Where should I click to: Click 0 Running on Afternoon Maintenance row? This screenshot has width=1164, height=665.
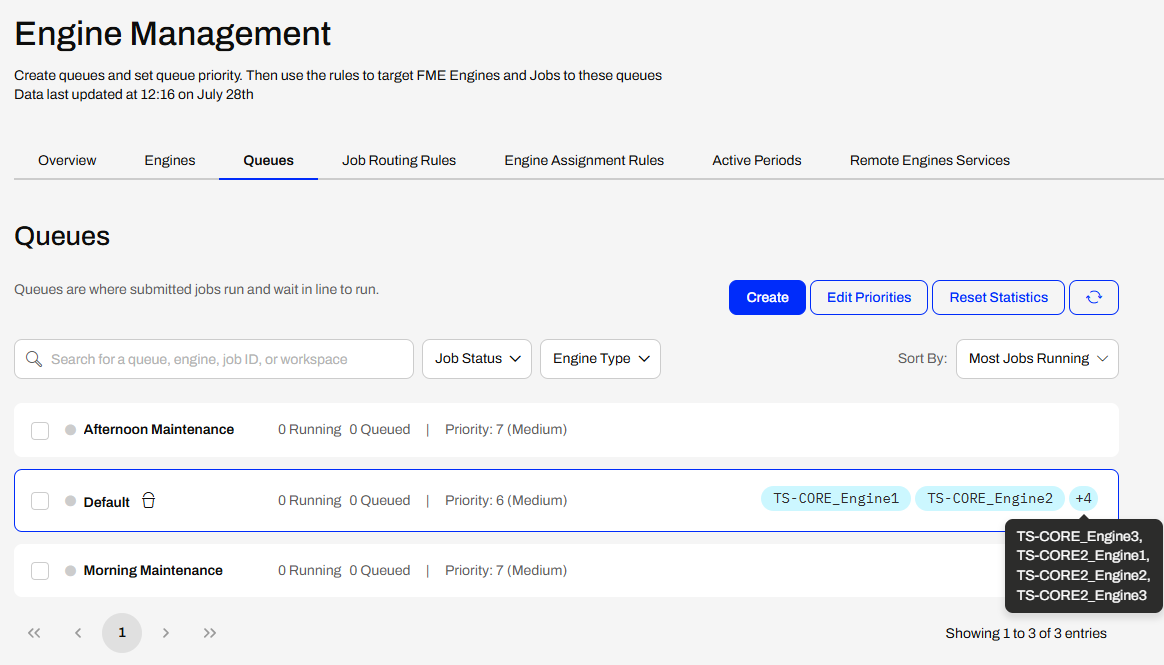tap(310, 430)
